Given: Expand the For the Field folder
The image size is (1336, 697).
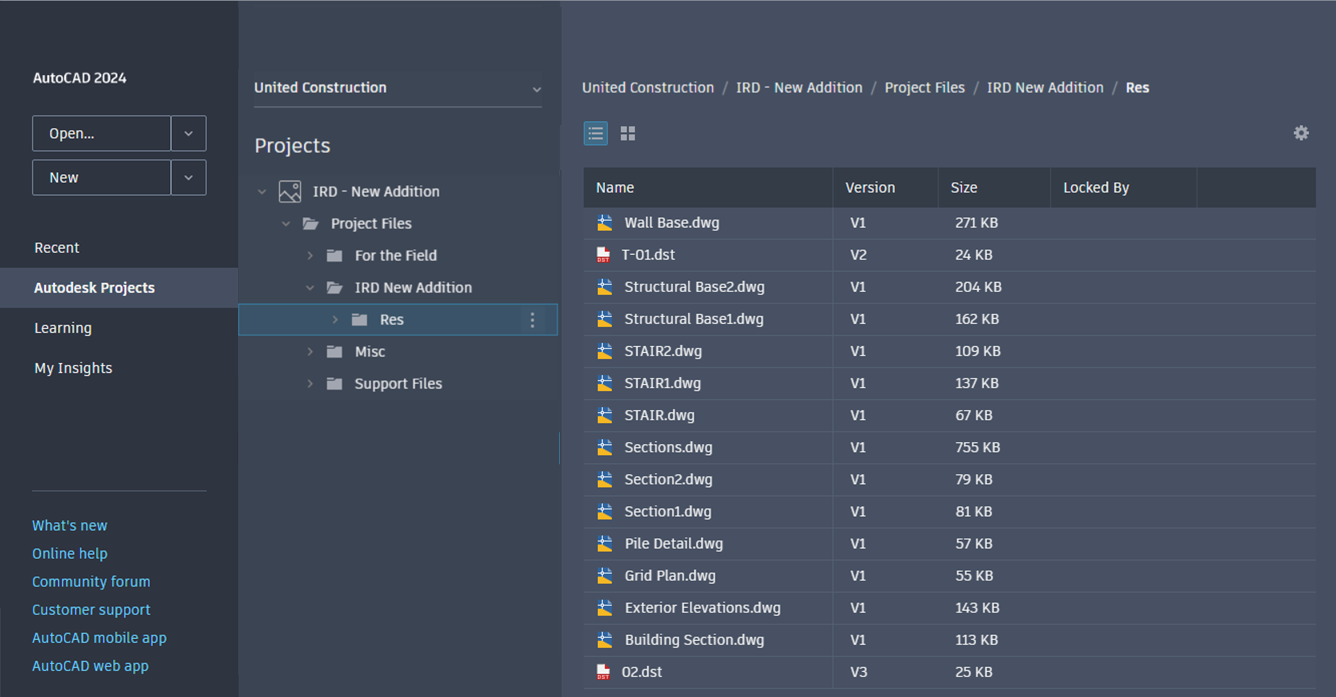Looking at the screenshot, I should pos(310,256).
